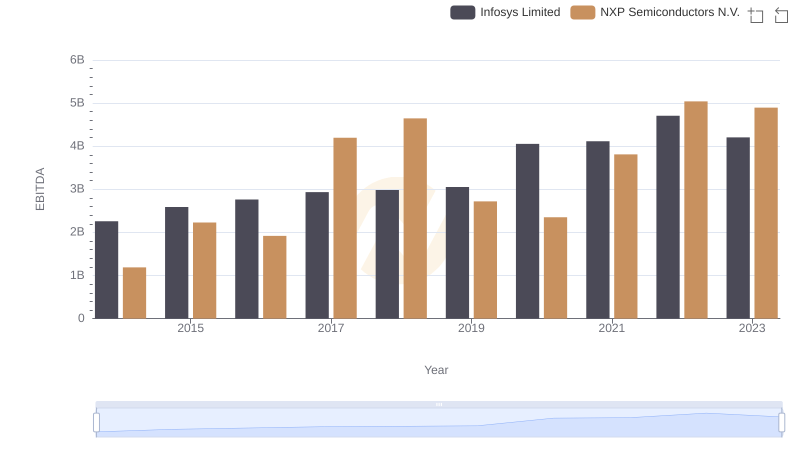Click the Infosys Limited legend label
The height and width of the screenshot is (461, 800).
click(x=520, y=12)
